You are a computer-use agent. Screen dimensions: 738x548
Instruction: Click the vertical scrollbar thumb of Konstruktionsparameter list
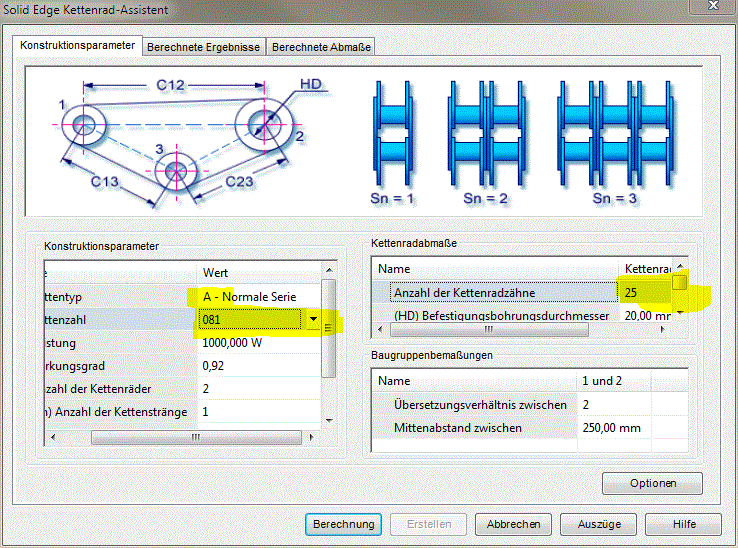pyautogui.click(x=329, y=328)
